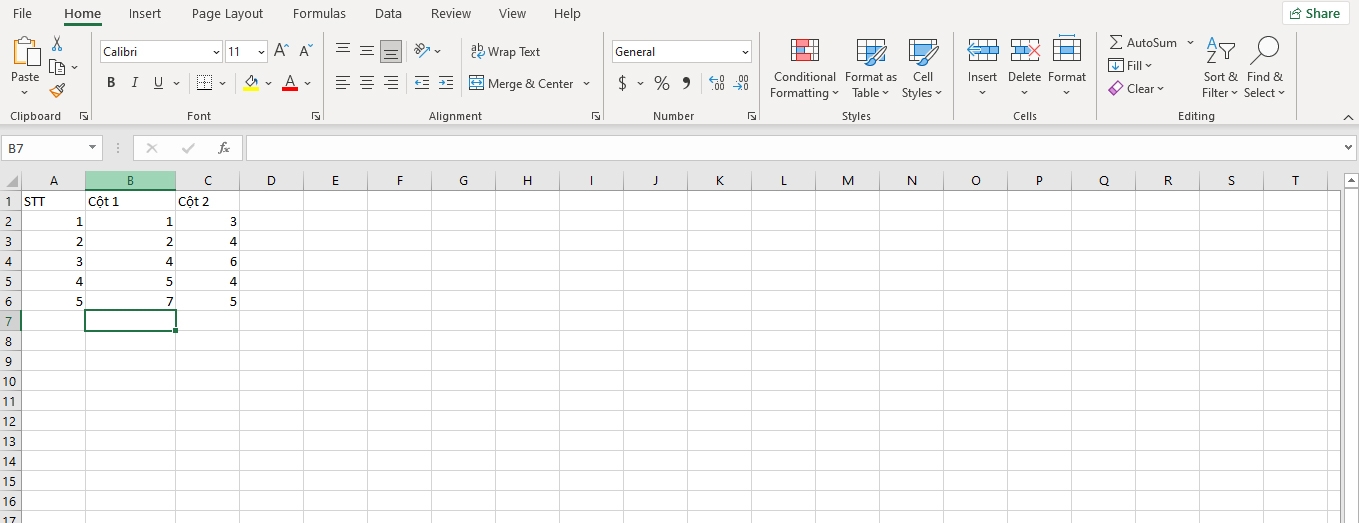Increase indent of cell contents

pyautogui.click(x=446, y=83)
